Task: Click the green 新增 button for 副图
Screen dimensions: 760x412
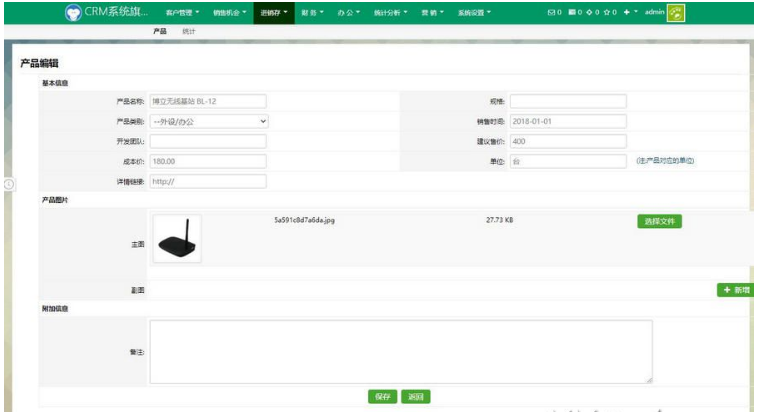Action: pyautogui.click(x=735, y=290)
